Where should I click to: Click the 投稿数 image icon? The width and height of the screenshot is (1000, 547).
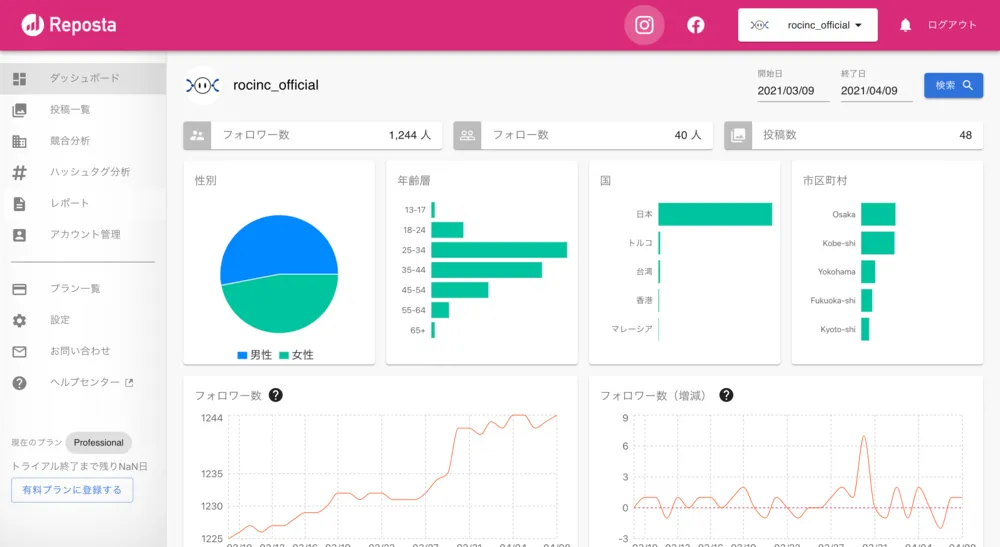pyautogui.click(x=738, y=135)
